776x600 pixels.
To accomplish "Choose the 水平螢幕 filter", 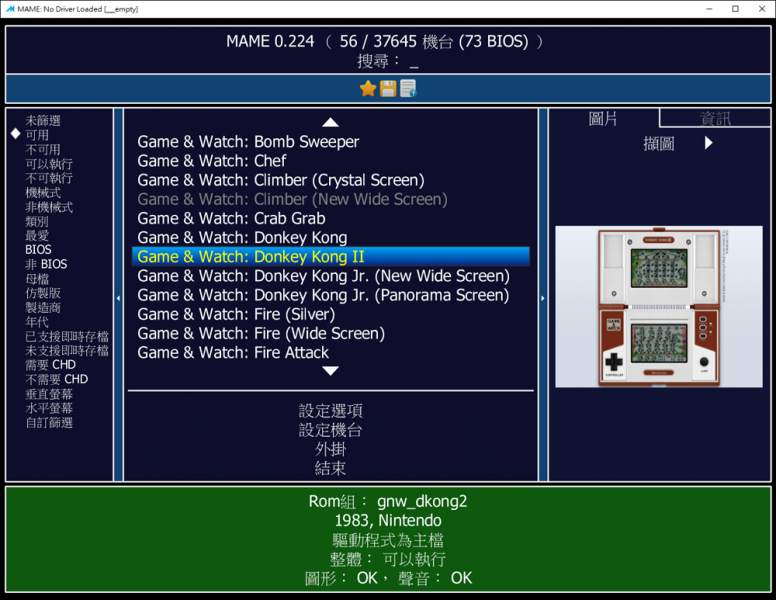I will [49, 408].
